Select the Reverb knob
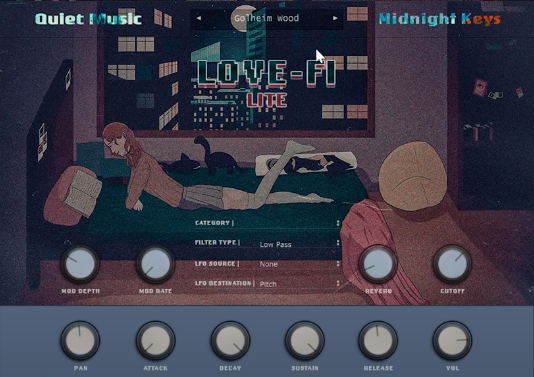Viewport: 534px width, 377px height. click(378, 264)
